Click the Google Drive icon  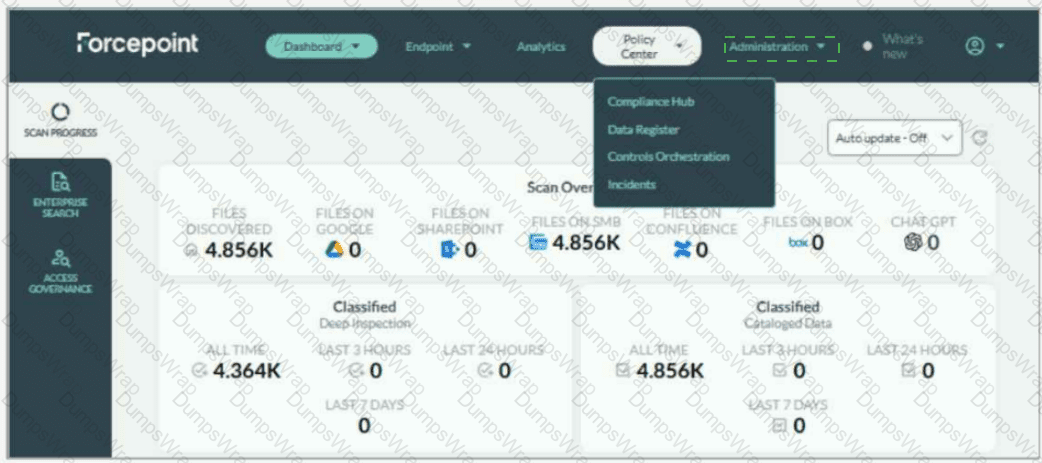pos(334,250)
